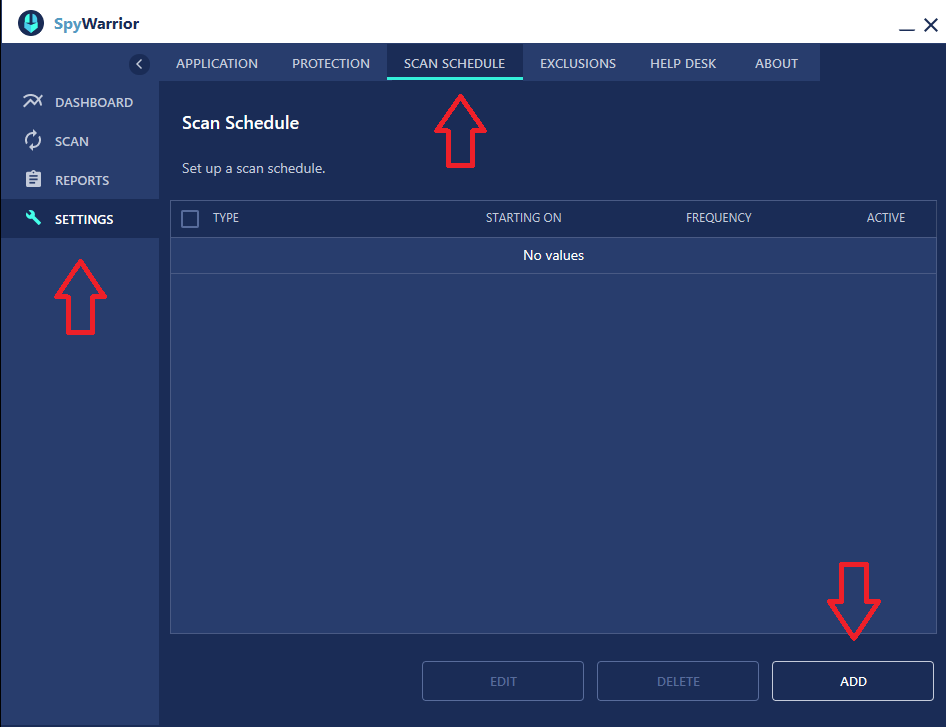Click the Dashboard graph icon
The height and width of the screenshot is (727, 946).
pos(33,101)
